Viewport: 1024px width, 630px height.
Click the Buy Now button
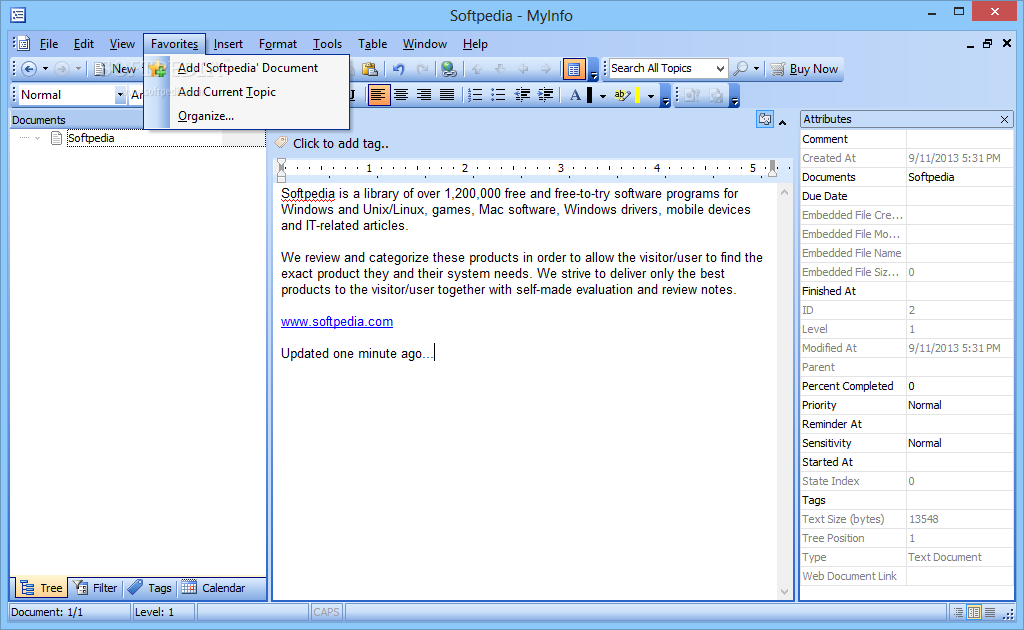coord(804,69)
